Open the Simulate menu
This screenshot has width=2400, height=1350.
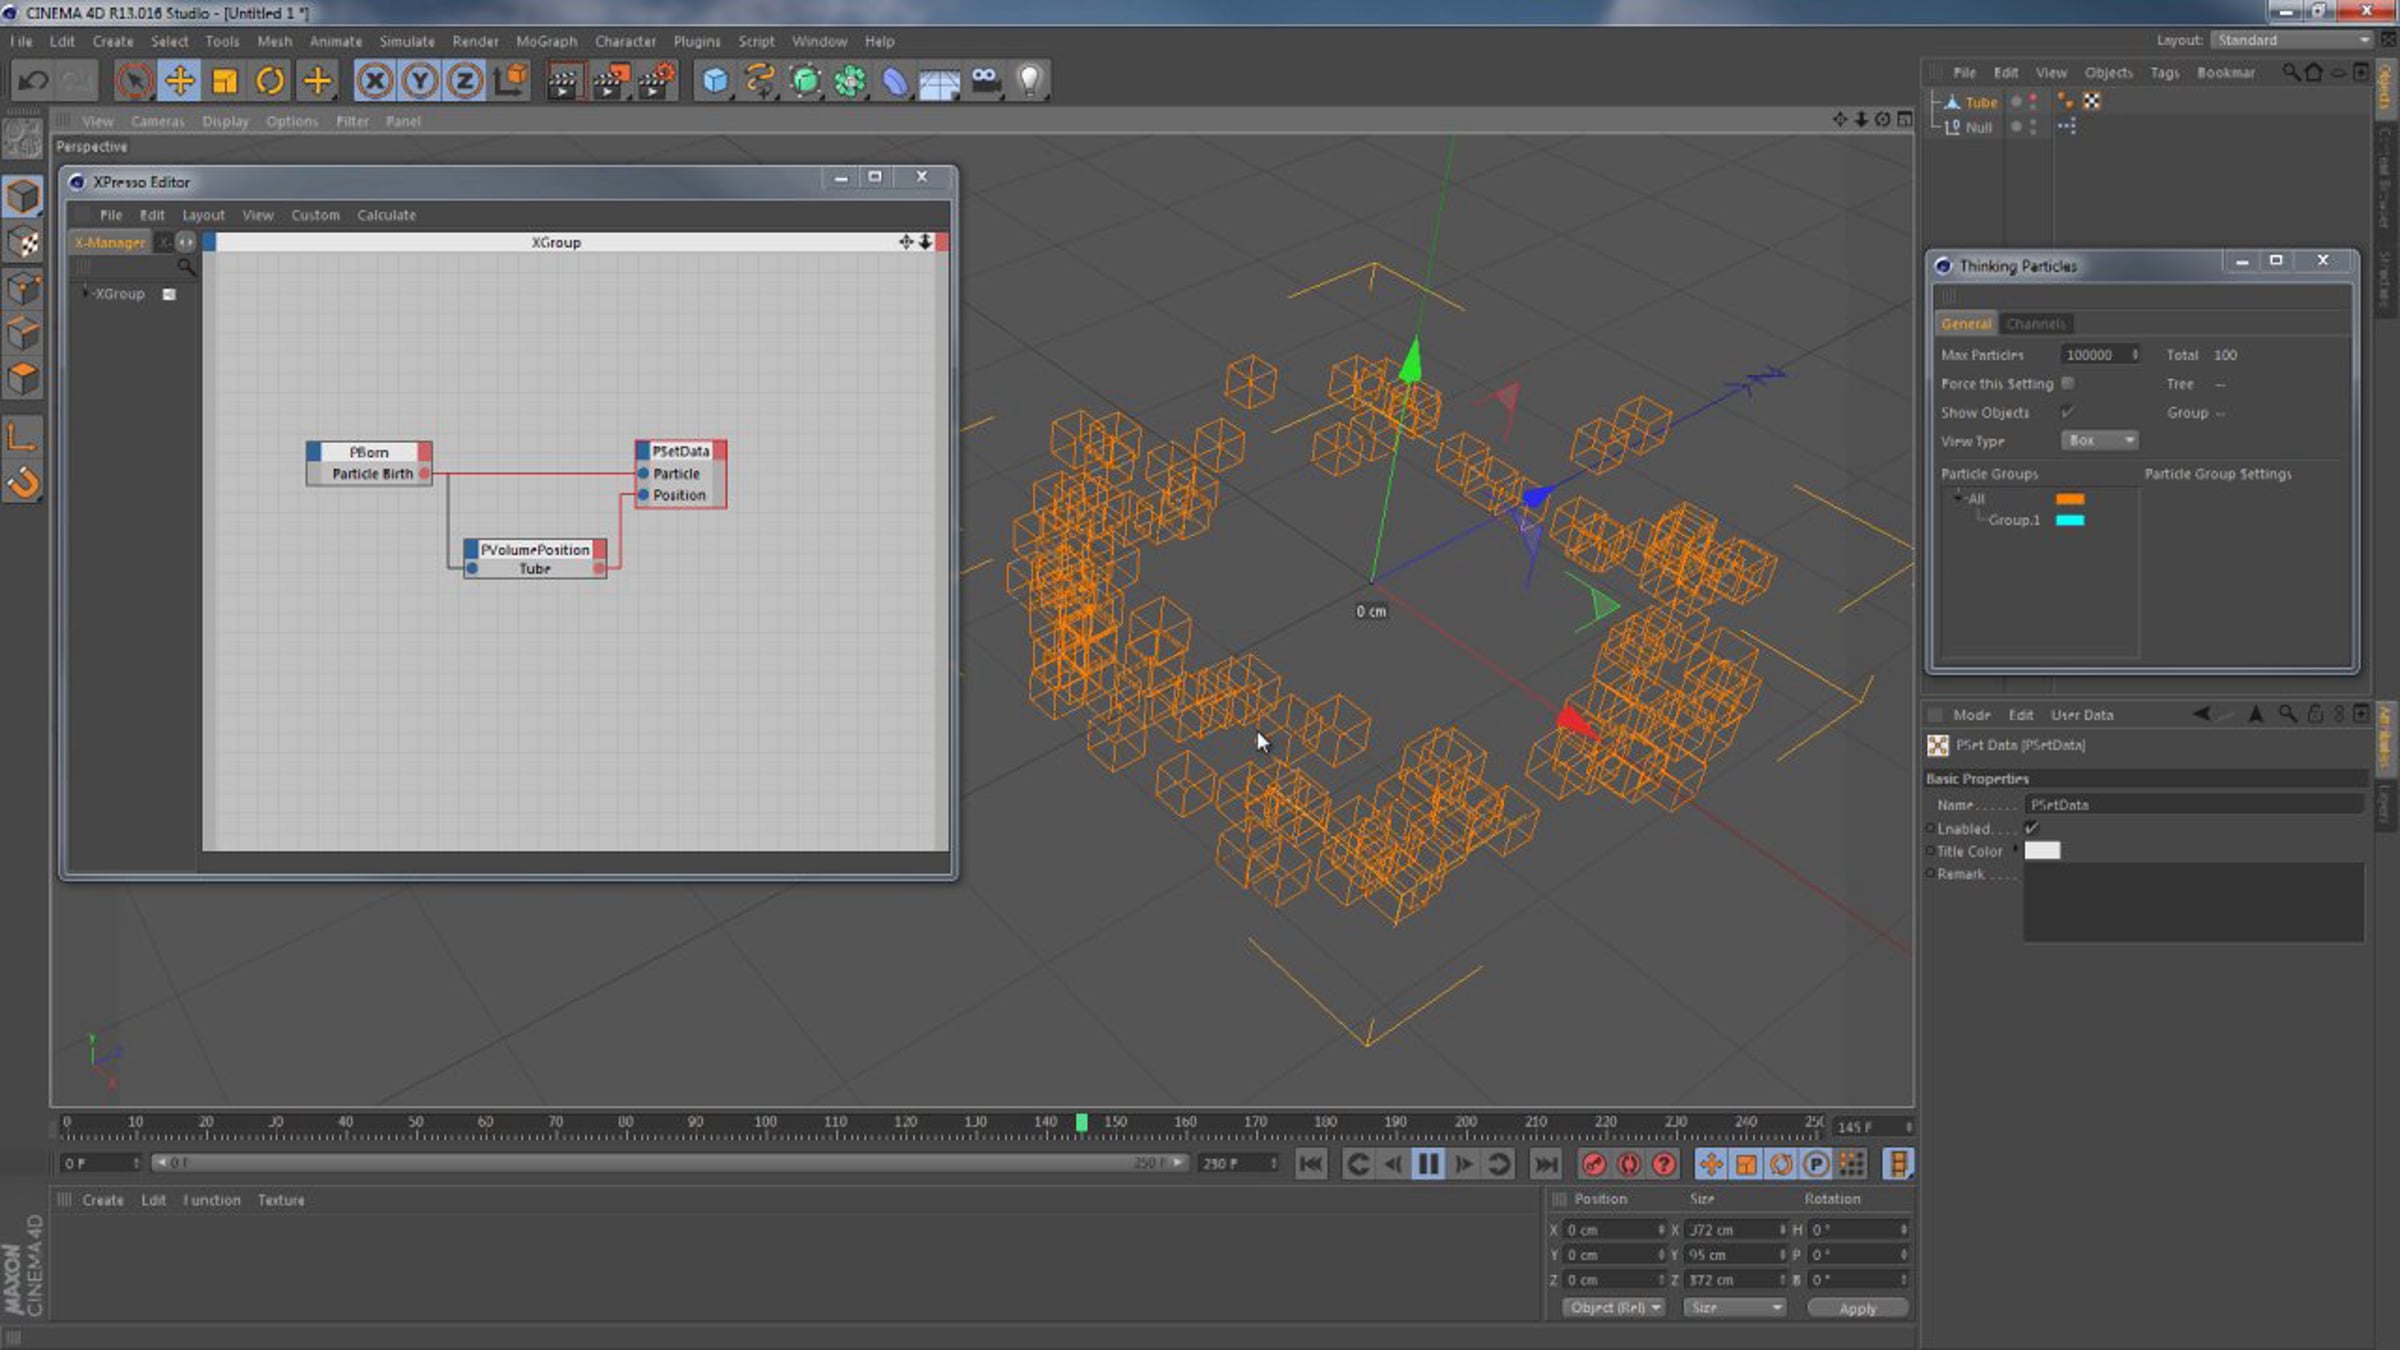click(407, 41)
